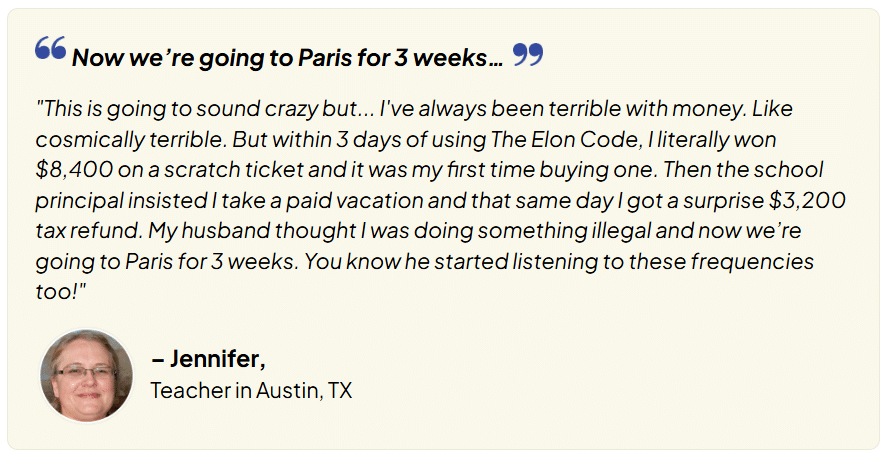Image resolution: width=887 pixels, height=459 pixels.
Task: Click the testimonial headline about Paris
Action: [x=287, y=57]
